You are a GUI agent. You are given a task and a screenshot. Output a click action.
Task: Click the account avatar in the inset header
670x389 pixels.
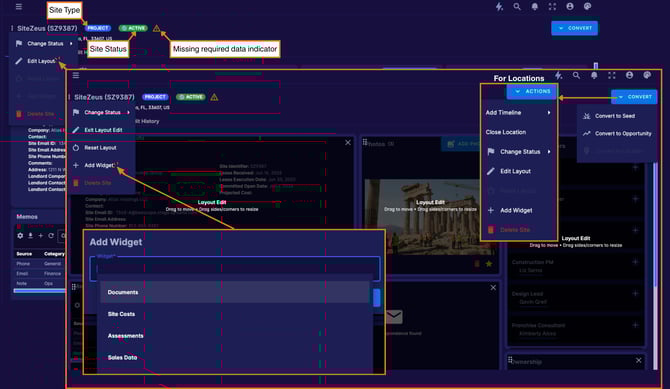click(629, 75)
